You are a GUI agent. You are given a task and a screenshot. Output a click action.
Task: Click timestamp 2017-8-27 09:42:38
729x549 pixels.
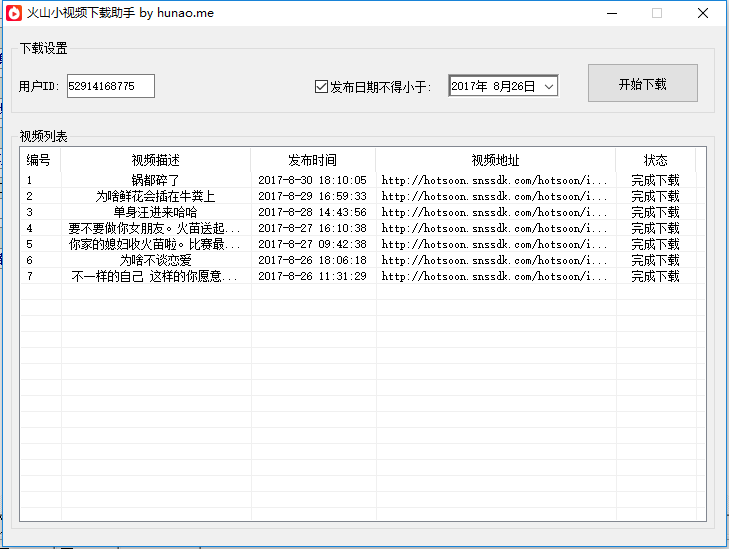(x=312, y=245)
